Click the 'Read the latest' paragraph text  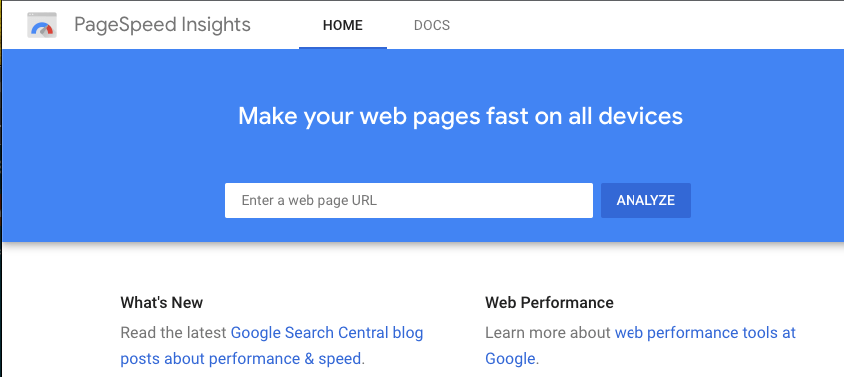click(173, 333)
